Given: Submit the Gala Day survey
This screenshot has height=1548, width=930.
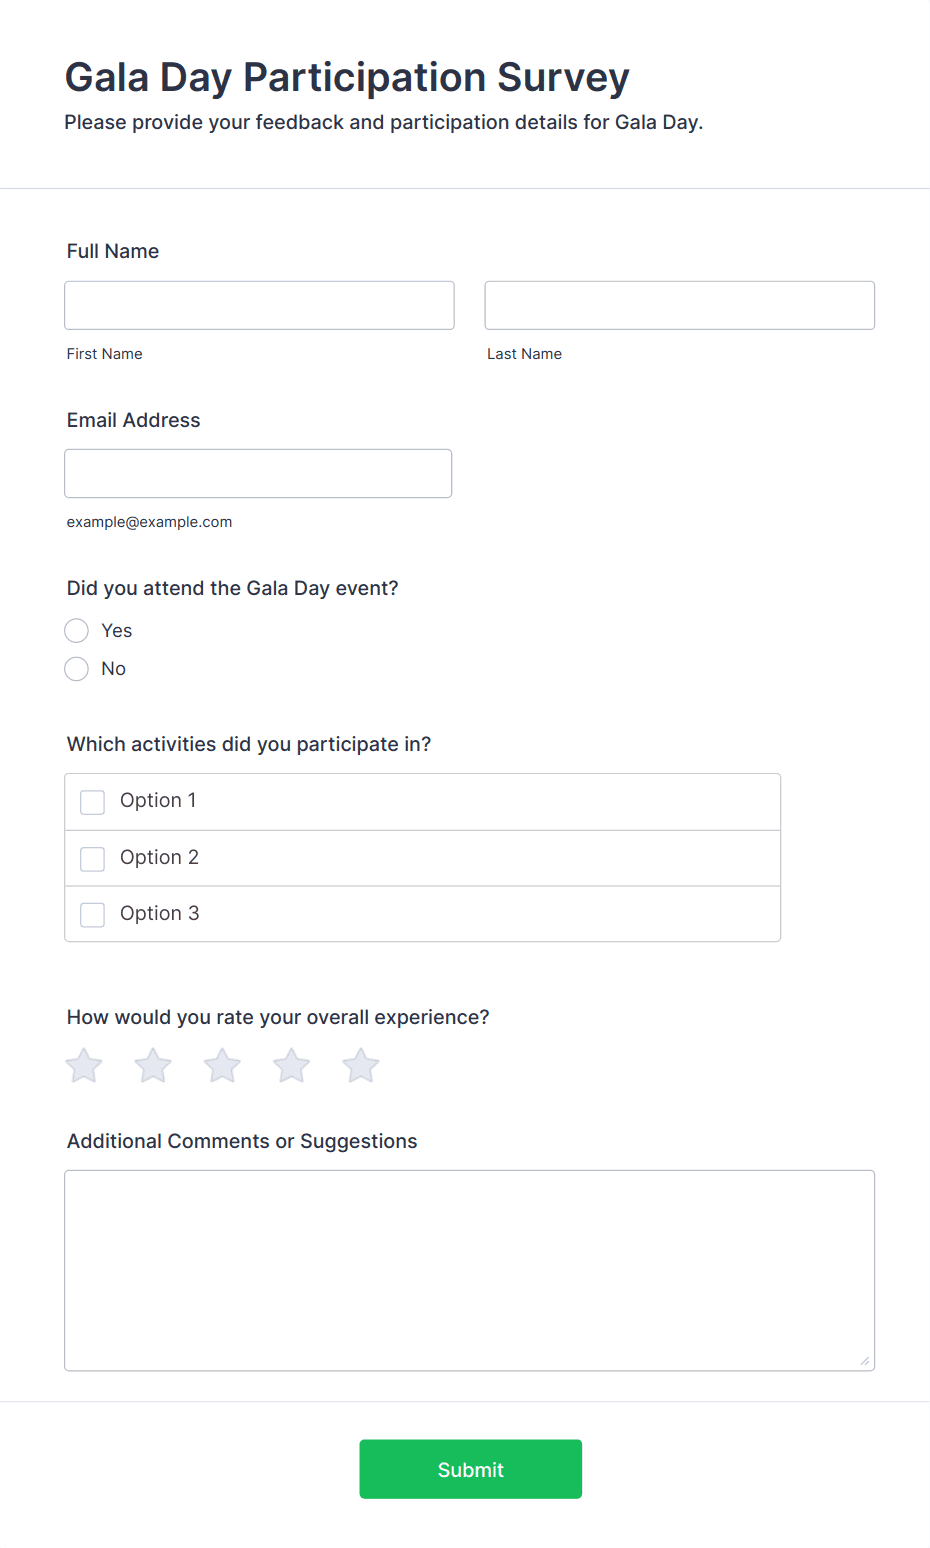Looking at the screenshot, I should click(x=470, y=1469).
